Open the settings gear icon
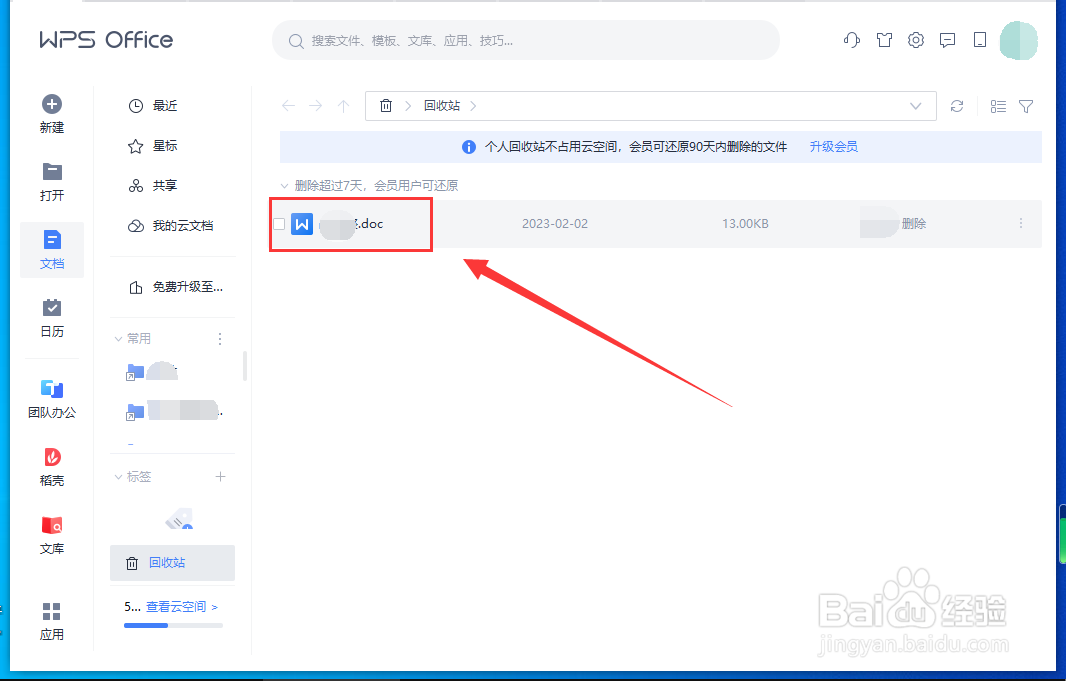This screenshot has height=681, width=1066. point(915,40)
